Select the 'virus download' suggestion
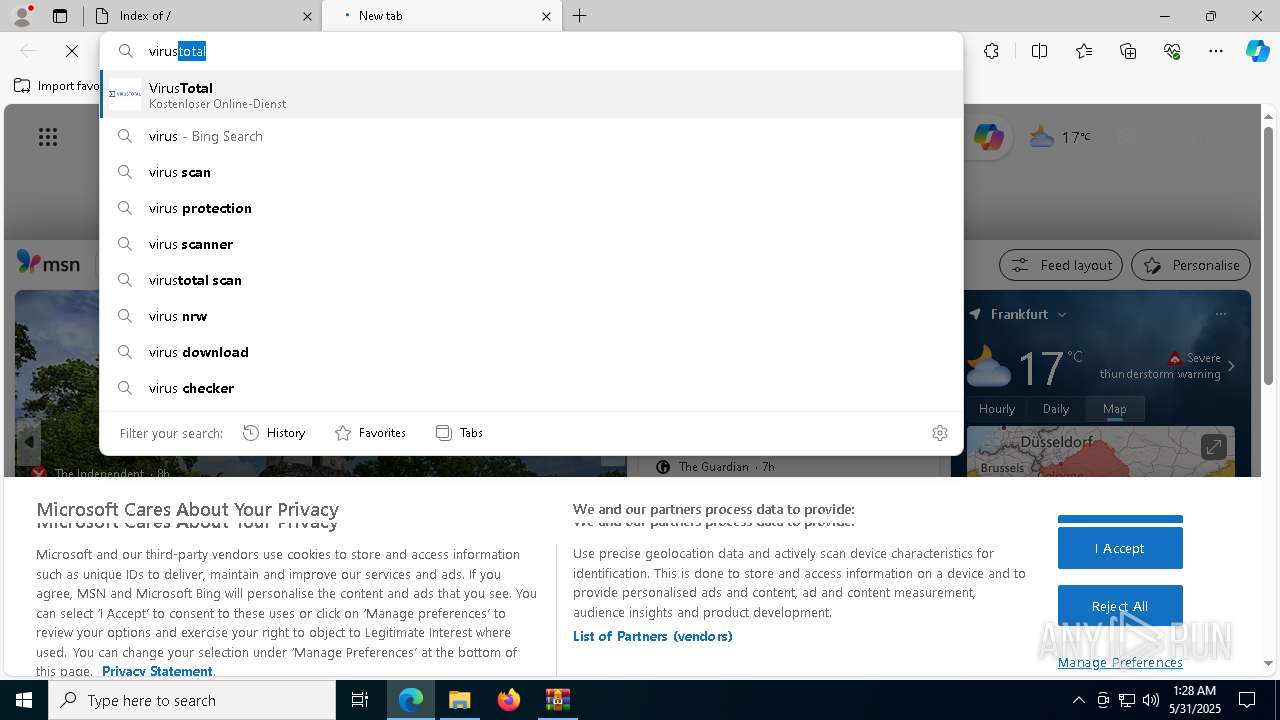 (531, 352)
